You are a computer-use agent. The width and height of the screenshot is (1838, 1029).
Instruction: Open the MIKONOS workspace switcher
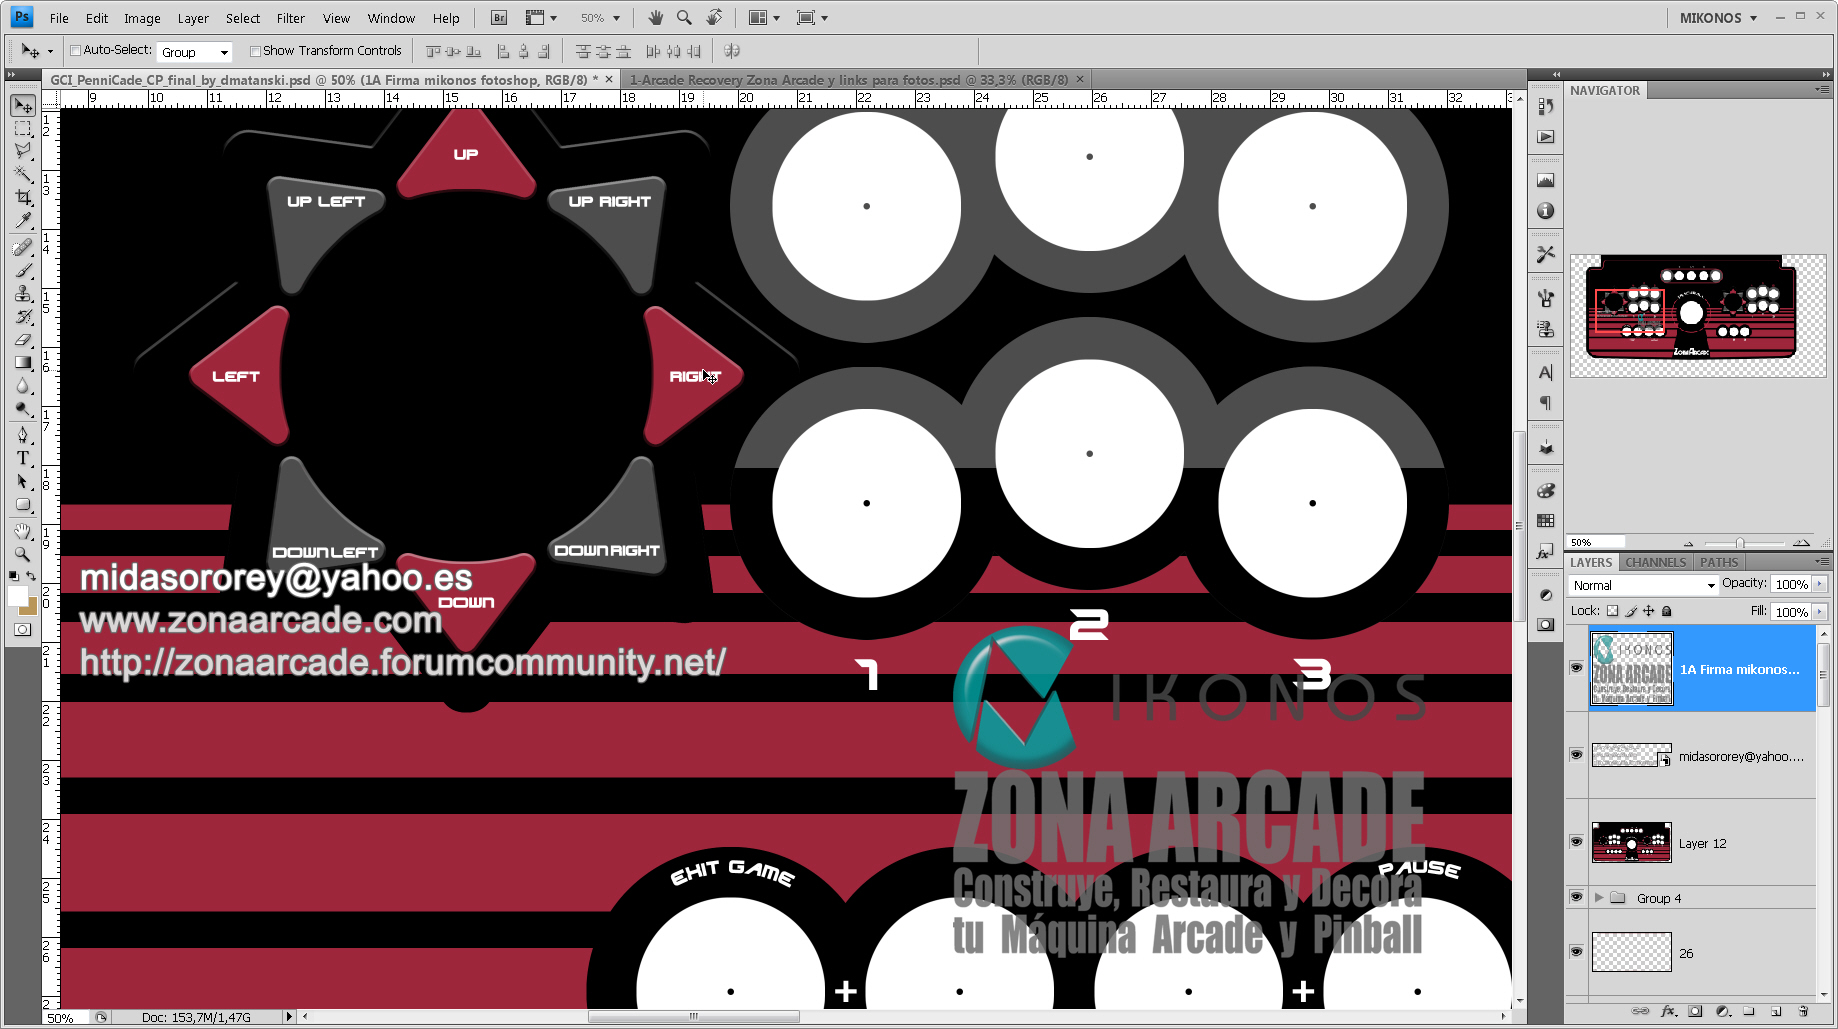tap(1718, 18)
